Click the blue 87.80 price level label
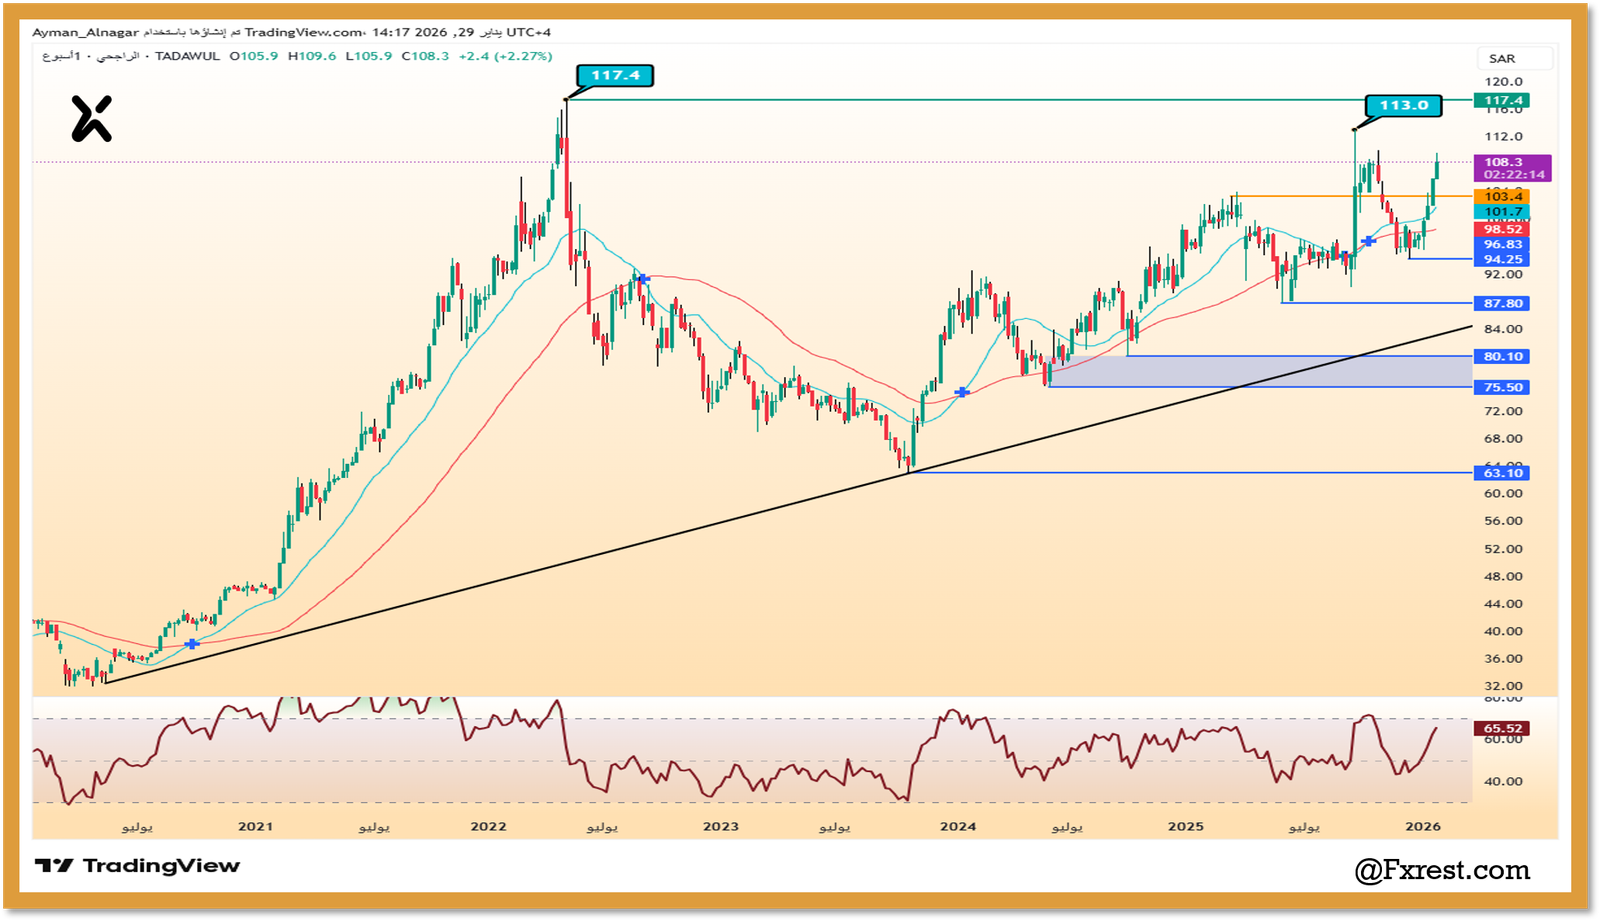This screenshot has width=1600, height=921. (1502, 303)
